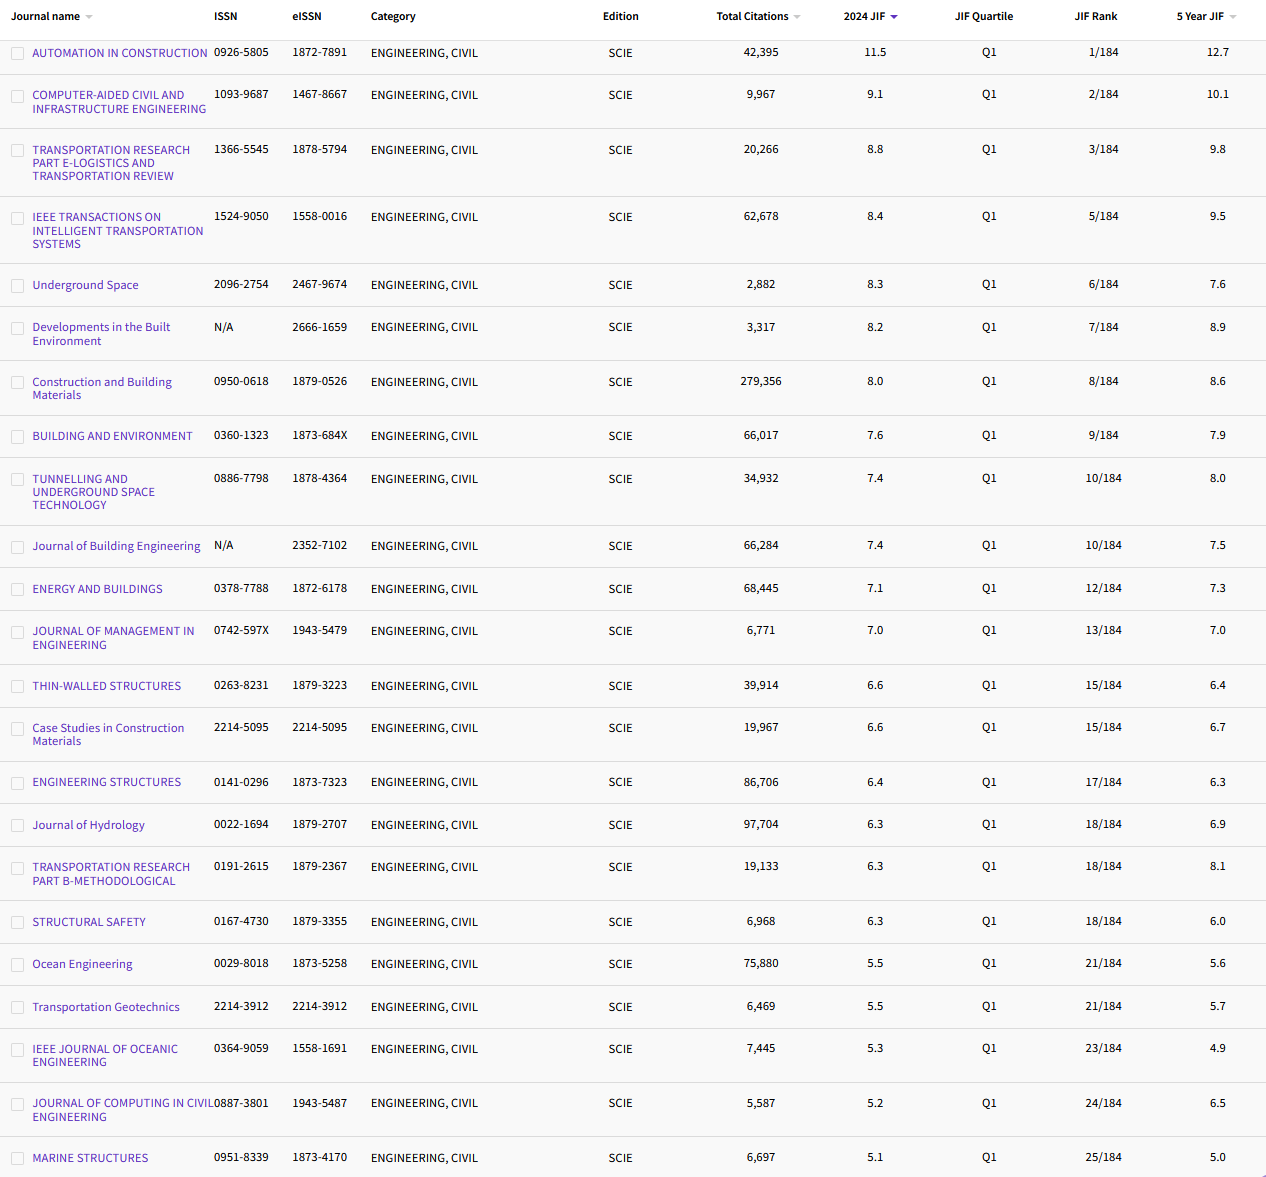Click the Edition column header

pyautogui.click(x=620, y=17)
